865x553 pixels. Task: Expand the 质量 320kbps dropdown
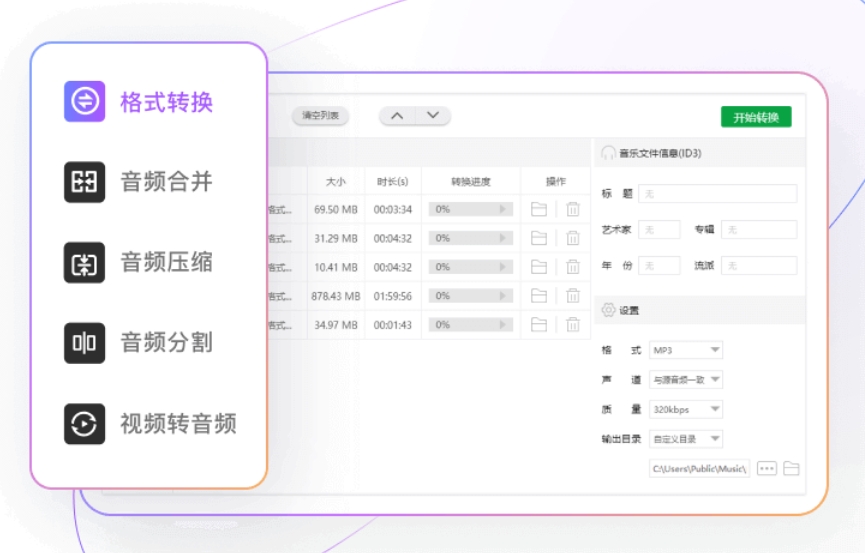[686, 409]
